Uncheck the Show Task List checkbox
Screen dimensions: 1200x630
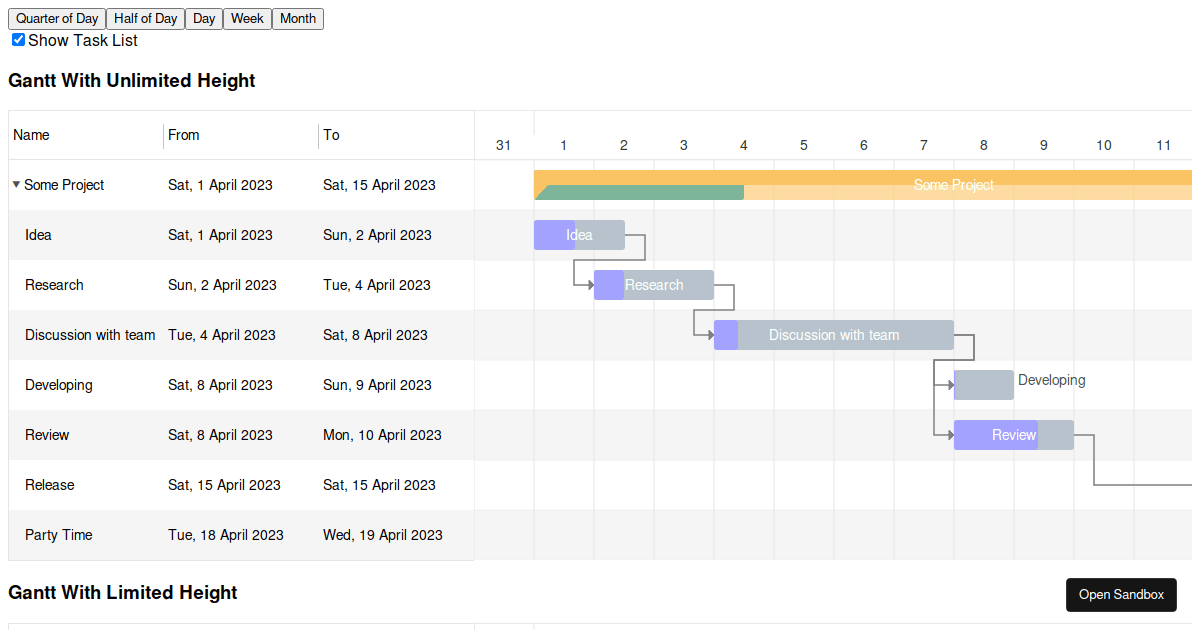(17, 39)
